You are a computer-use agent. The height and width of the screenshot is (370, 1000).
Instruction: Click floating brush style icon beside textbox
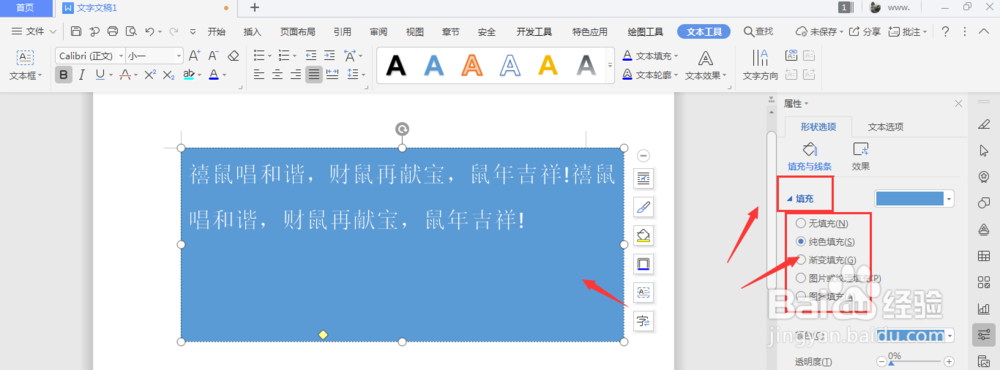point(643,207)
